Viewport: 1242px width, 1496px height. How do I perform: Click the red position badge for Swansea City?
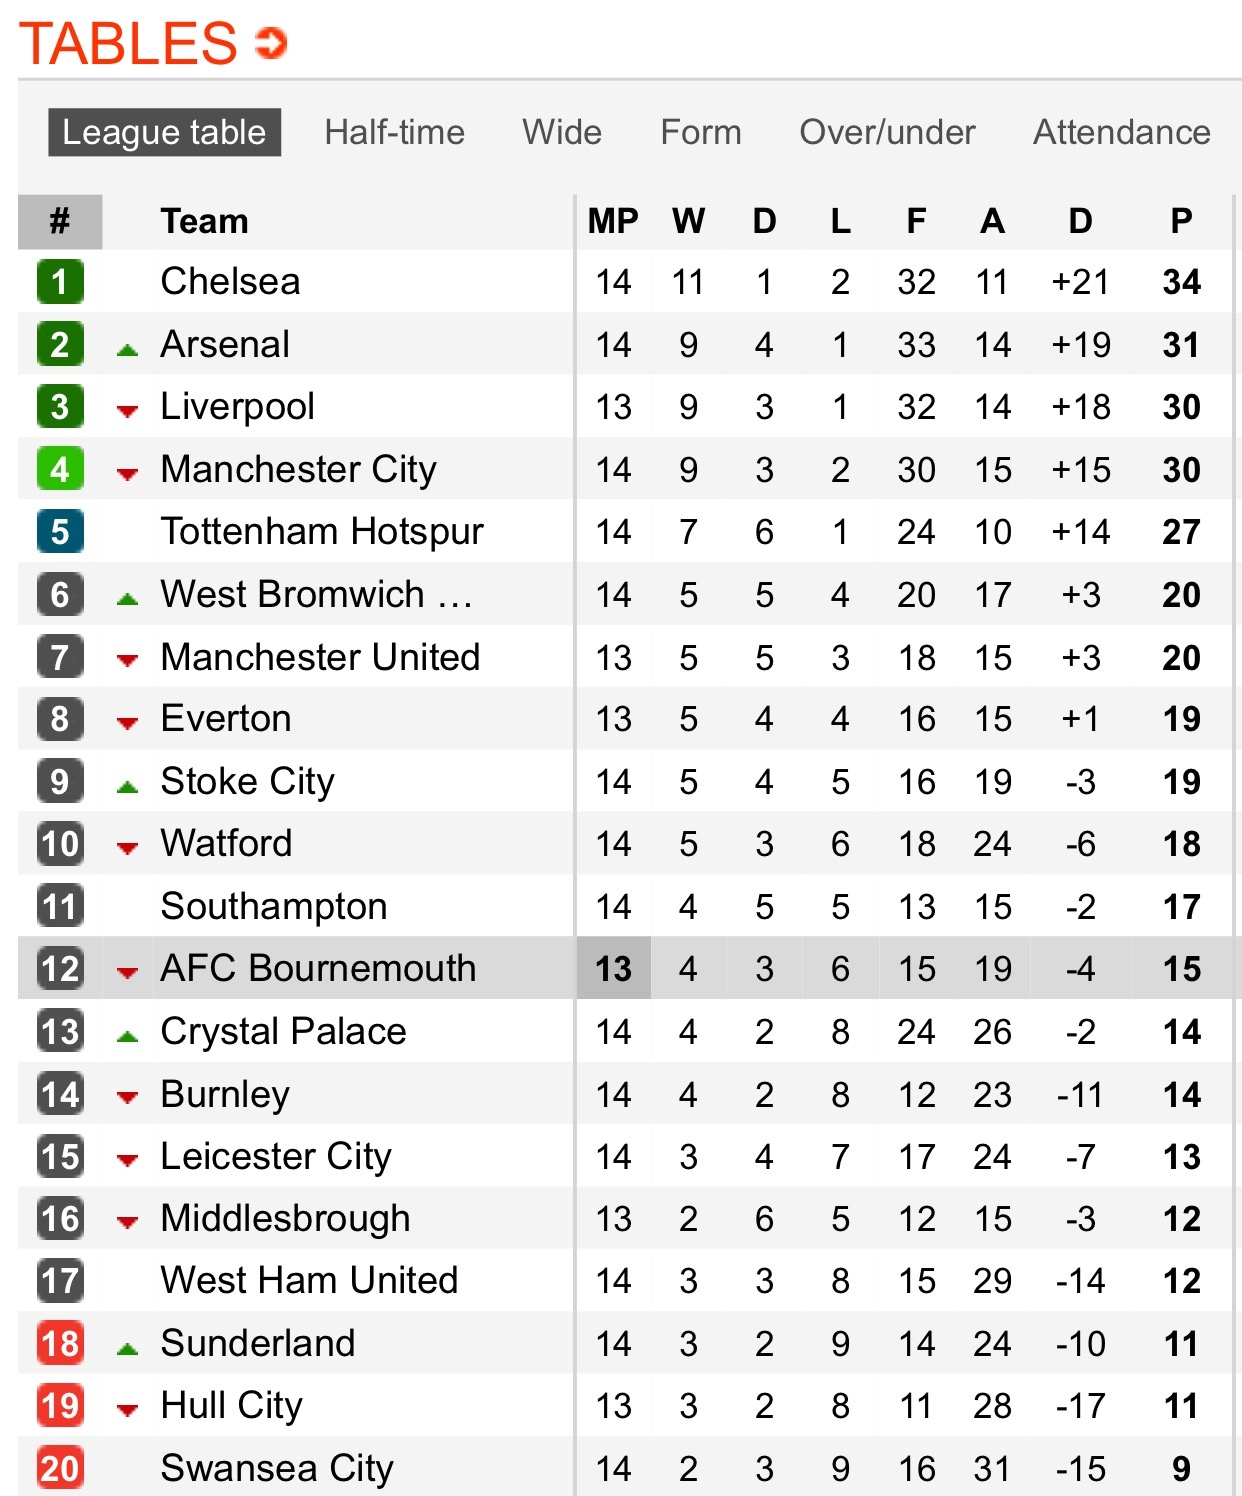coord(58,1468)
